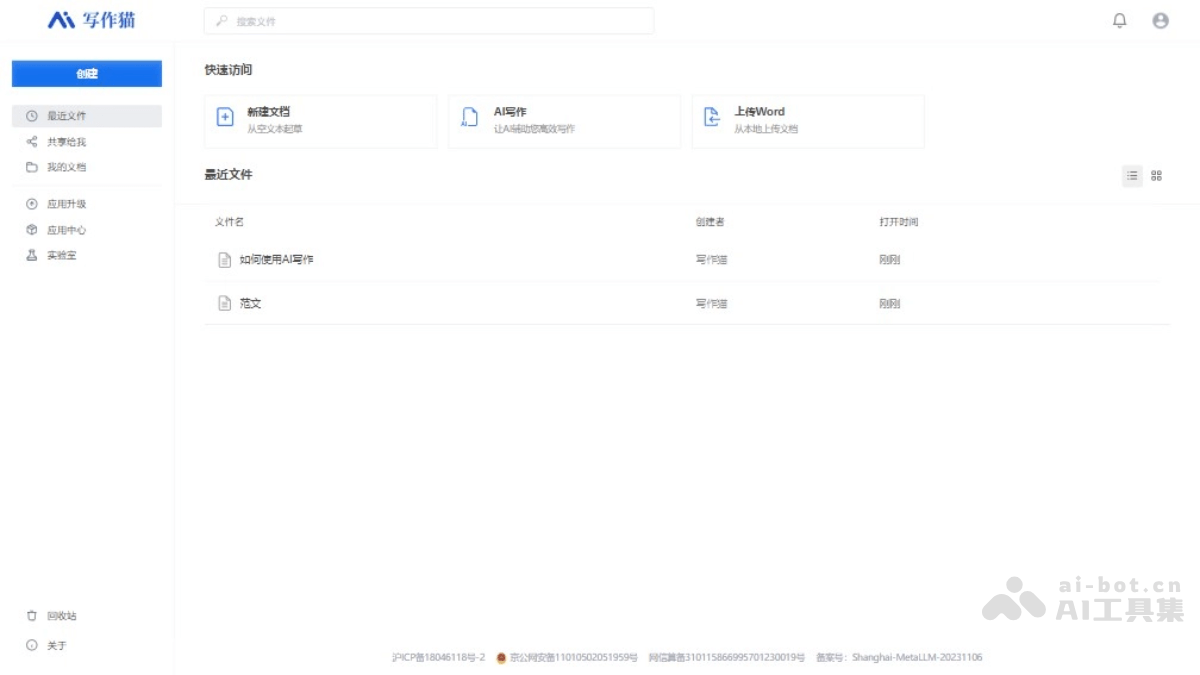Open the 回收站 trash bin
Screen dimensions: 1200x675
pos(61,616)
